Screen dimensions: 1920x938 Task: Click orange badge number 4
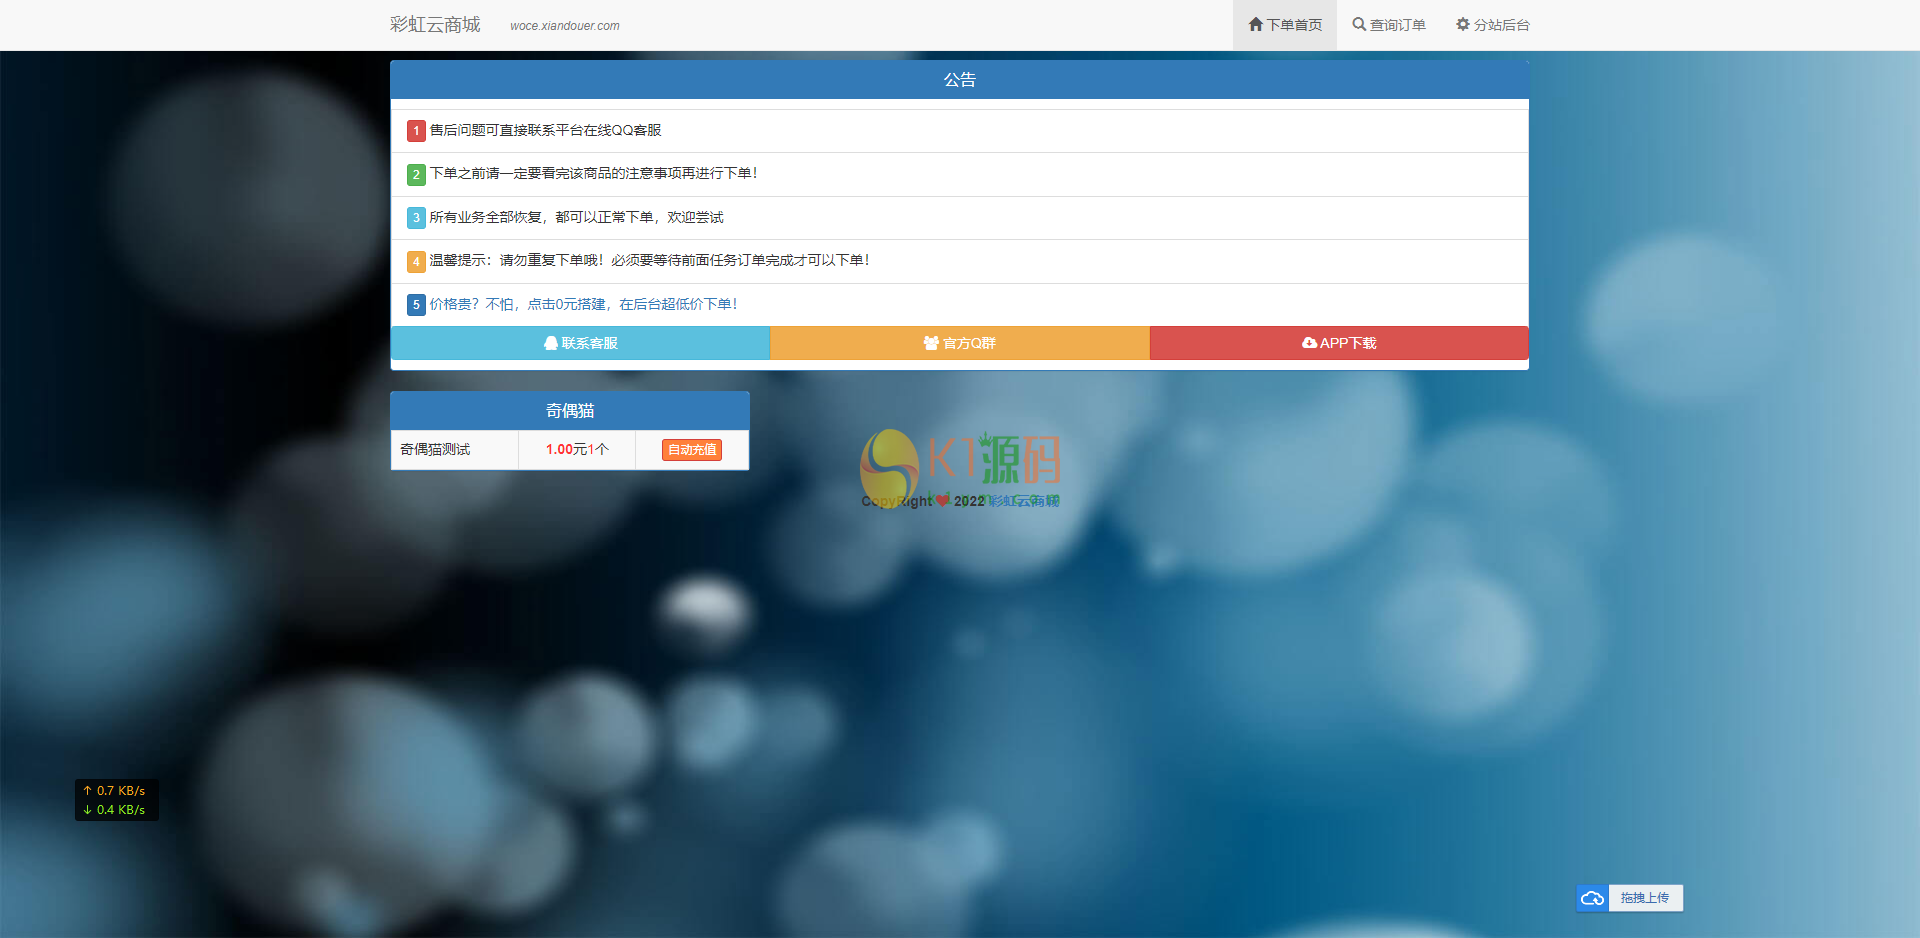(416, 262)
